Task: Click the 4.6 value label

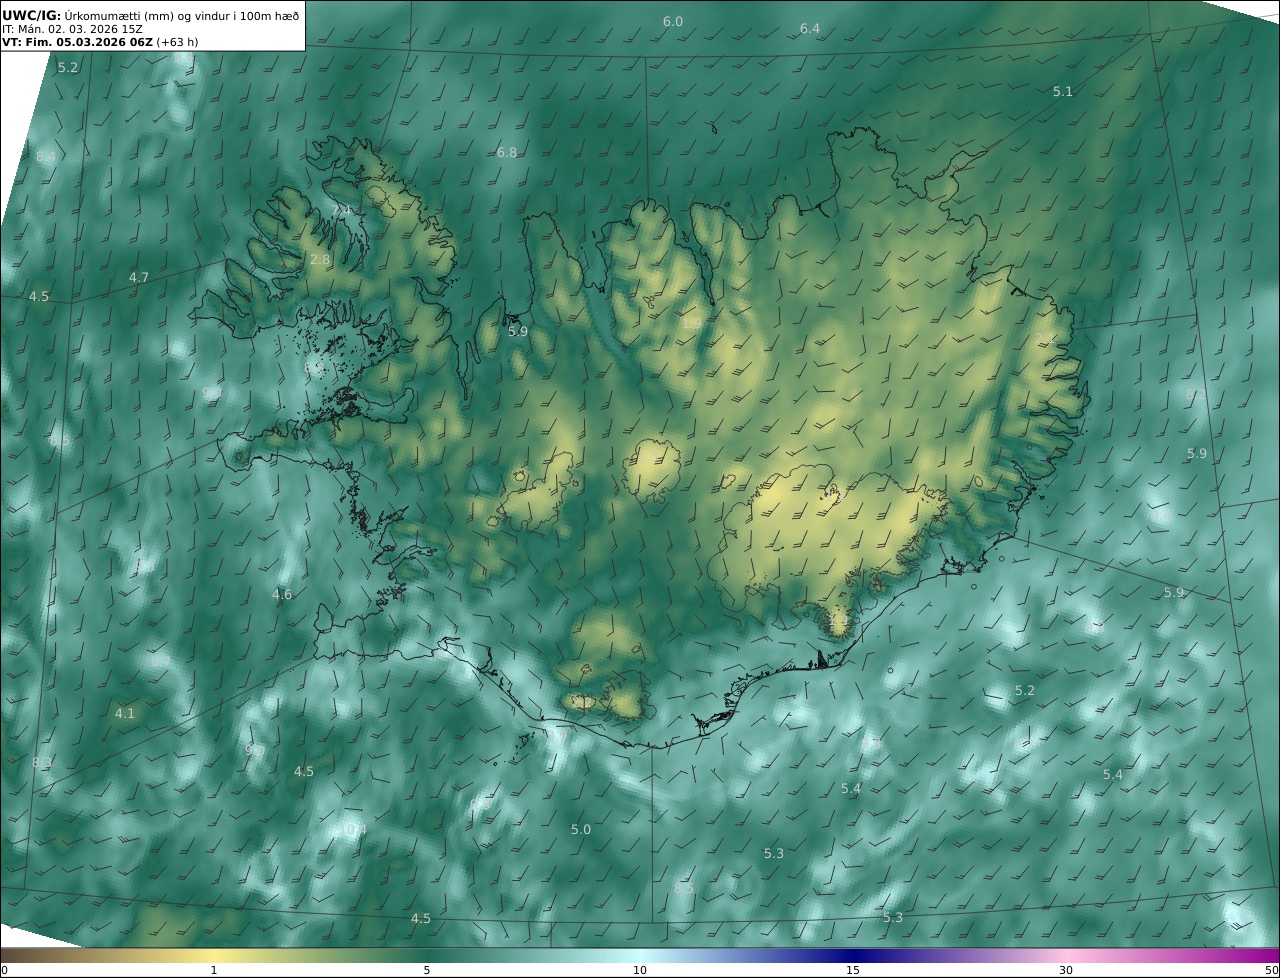Action: click(282, 595)
